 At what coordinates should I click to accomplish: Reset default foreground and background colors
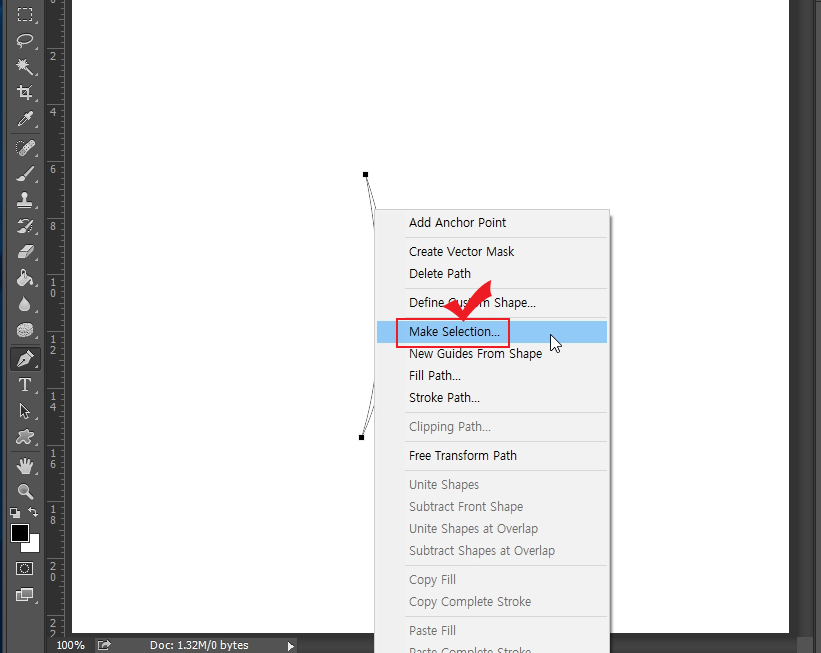(x=15, y=512)
